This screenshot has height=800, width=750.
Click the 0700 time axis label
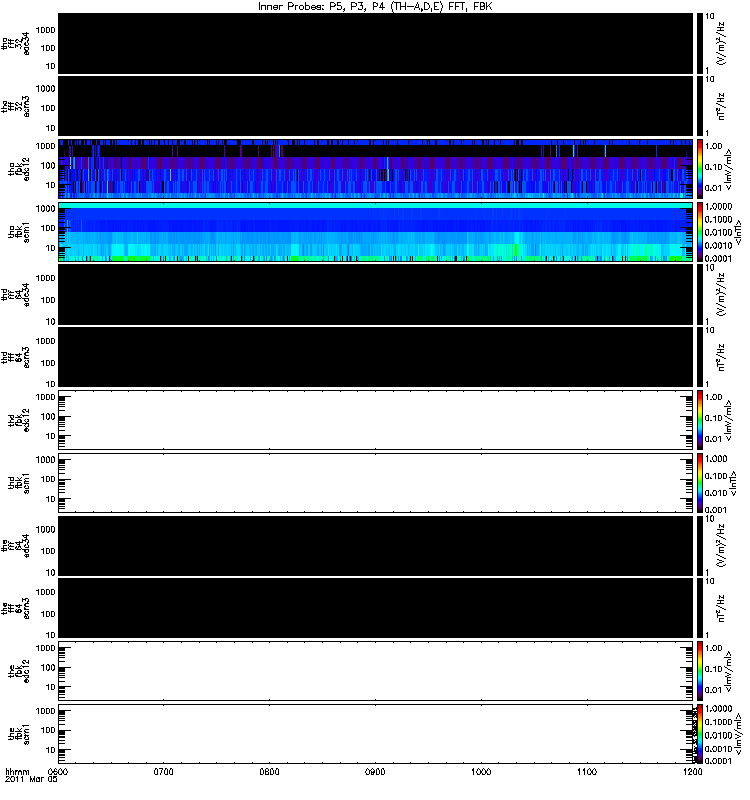[x=163, y=771]
